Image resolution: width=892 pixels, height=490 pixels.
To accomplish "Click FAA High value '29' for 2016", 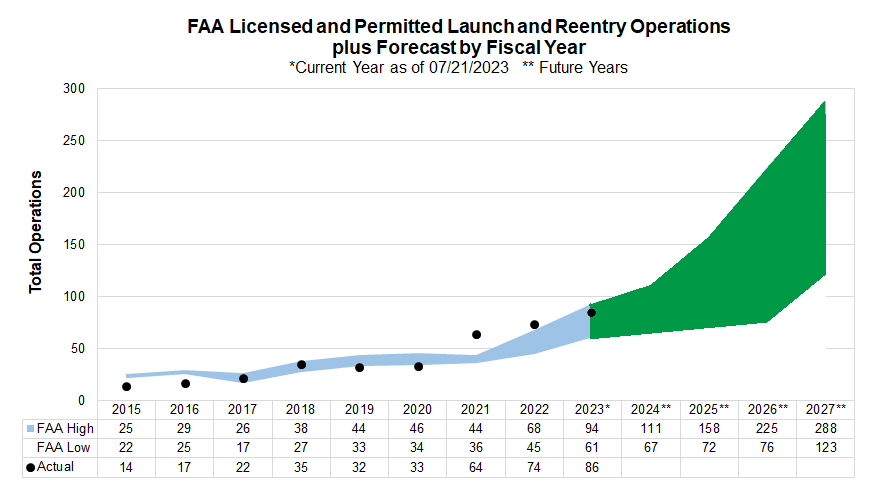I will [x=184, y=429].
